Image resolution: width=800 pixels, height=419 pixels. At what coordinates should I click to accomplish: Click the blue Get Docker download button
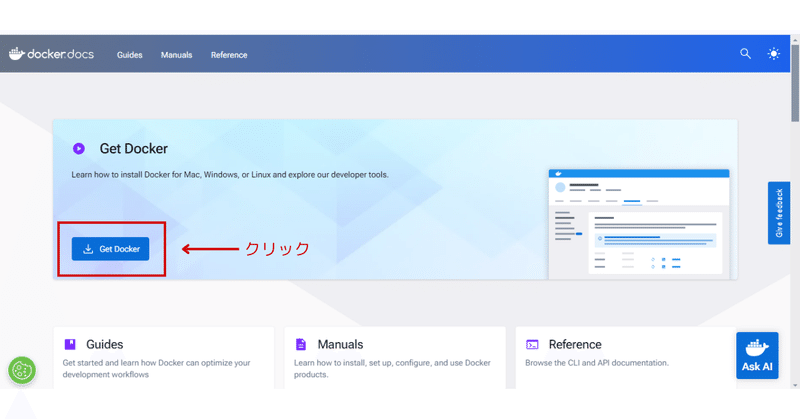110,249
